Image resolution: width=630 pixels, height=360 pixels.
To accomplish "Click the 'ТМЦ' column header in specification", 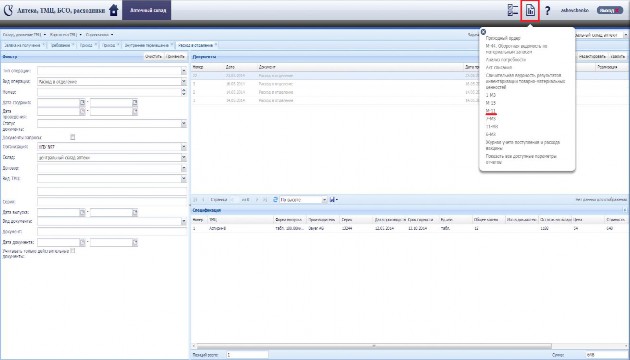I will 240,220.
